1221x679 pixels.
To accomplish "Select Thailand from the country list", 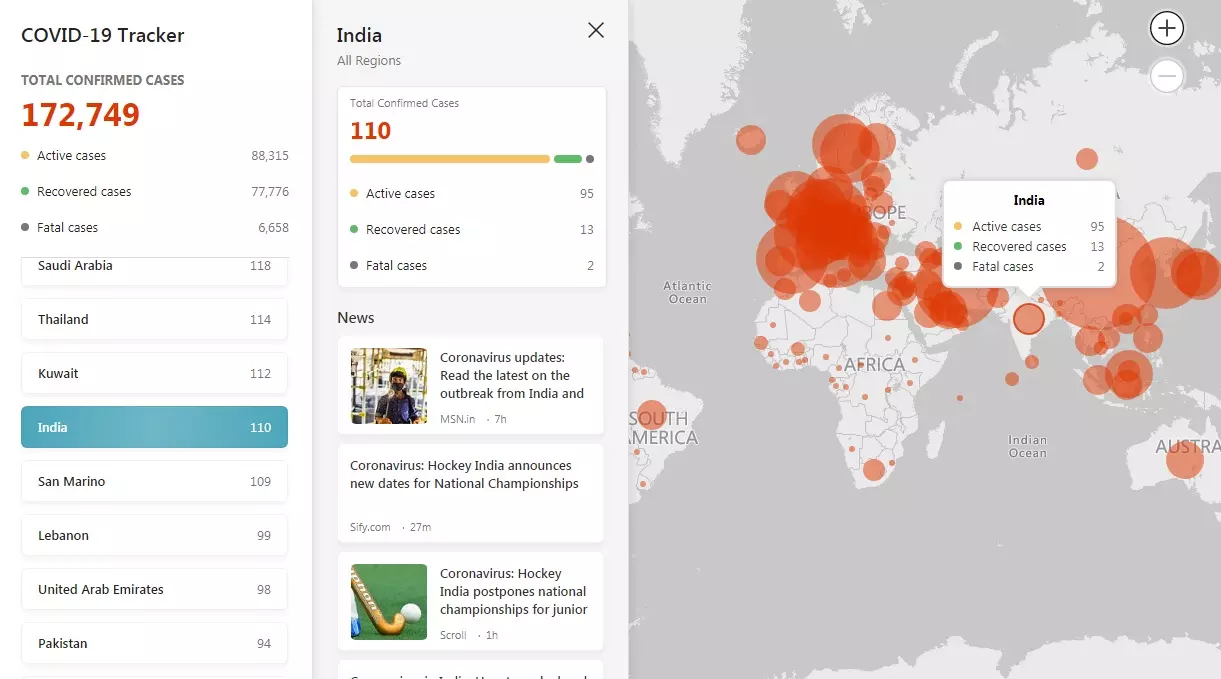I will click(154, 320).
